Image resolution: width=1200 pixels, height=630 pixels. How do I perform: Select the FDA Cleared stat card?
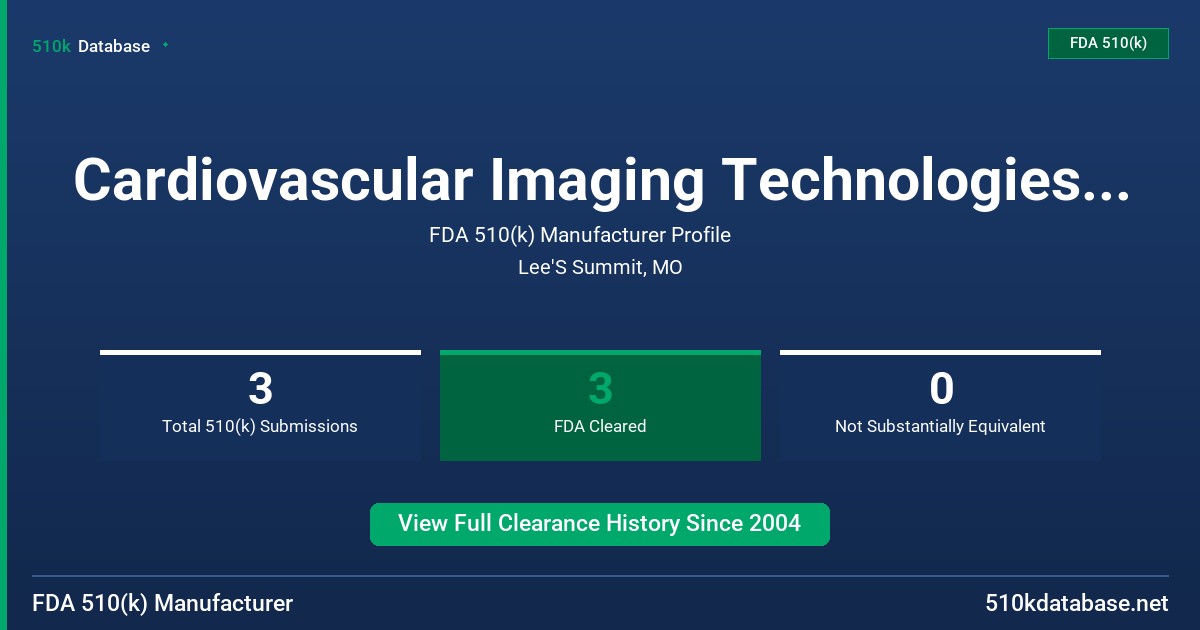click(x=600, y=405)
